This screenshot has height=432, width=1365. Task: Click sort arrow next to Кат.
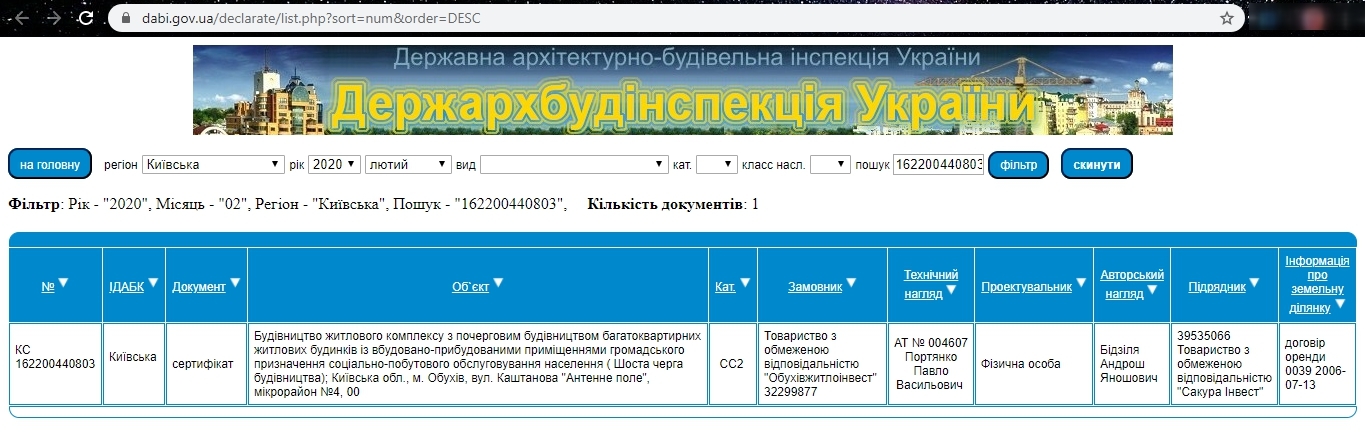point(745,283)
